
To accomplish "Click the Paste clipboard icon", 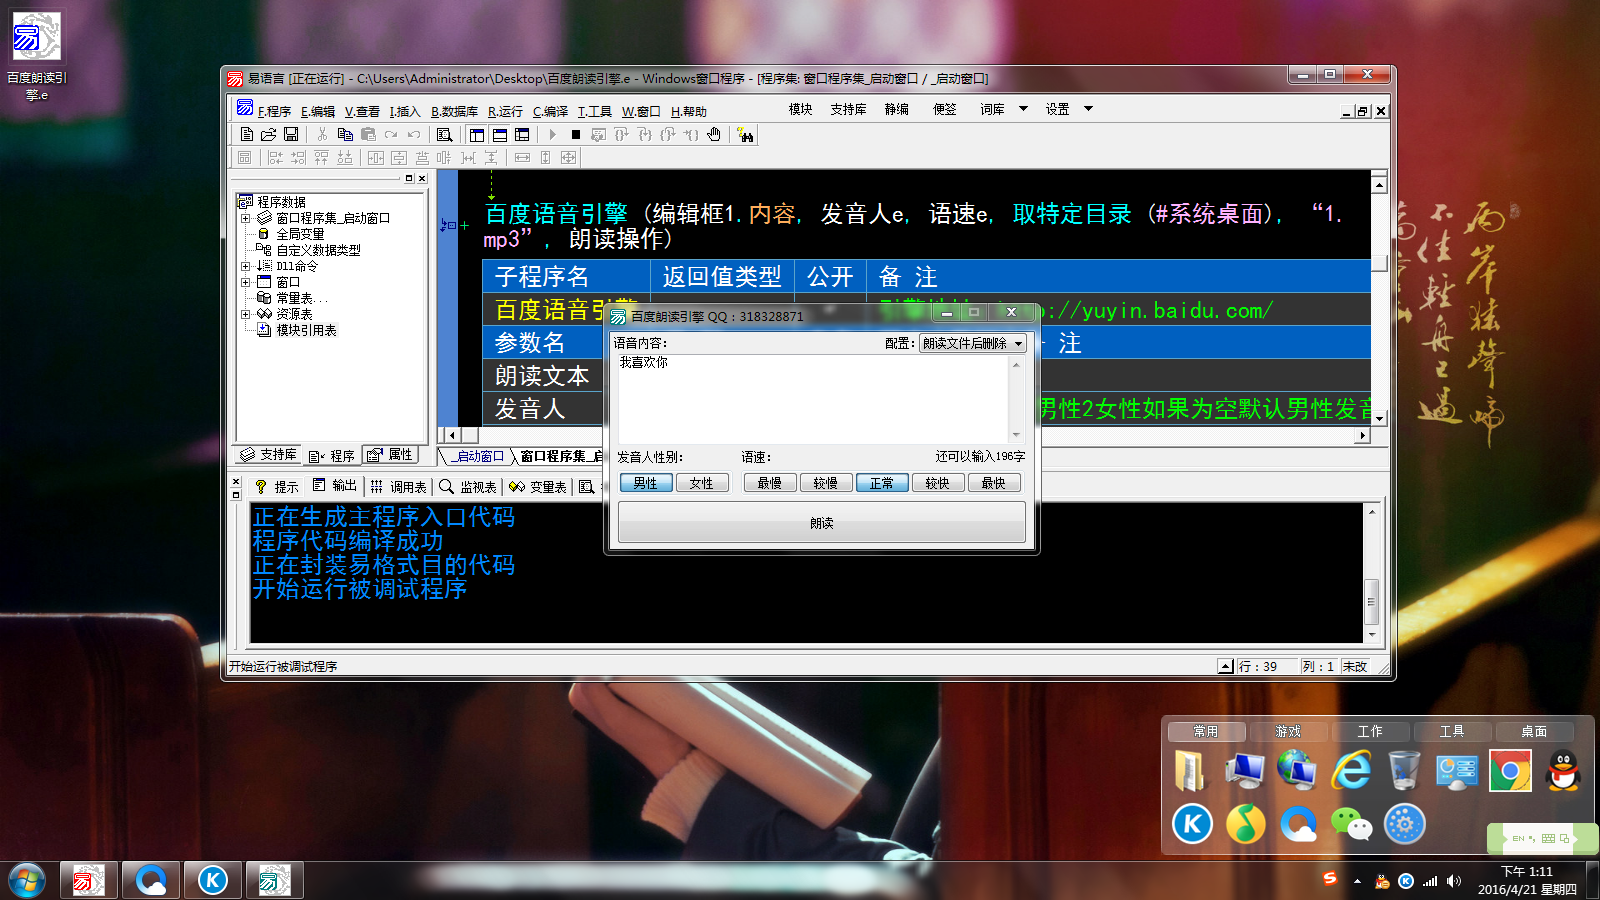I will 368,134.
